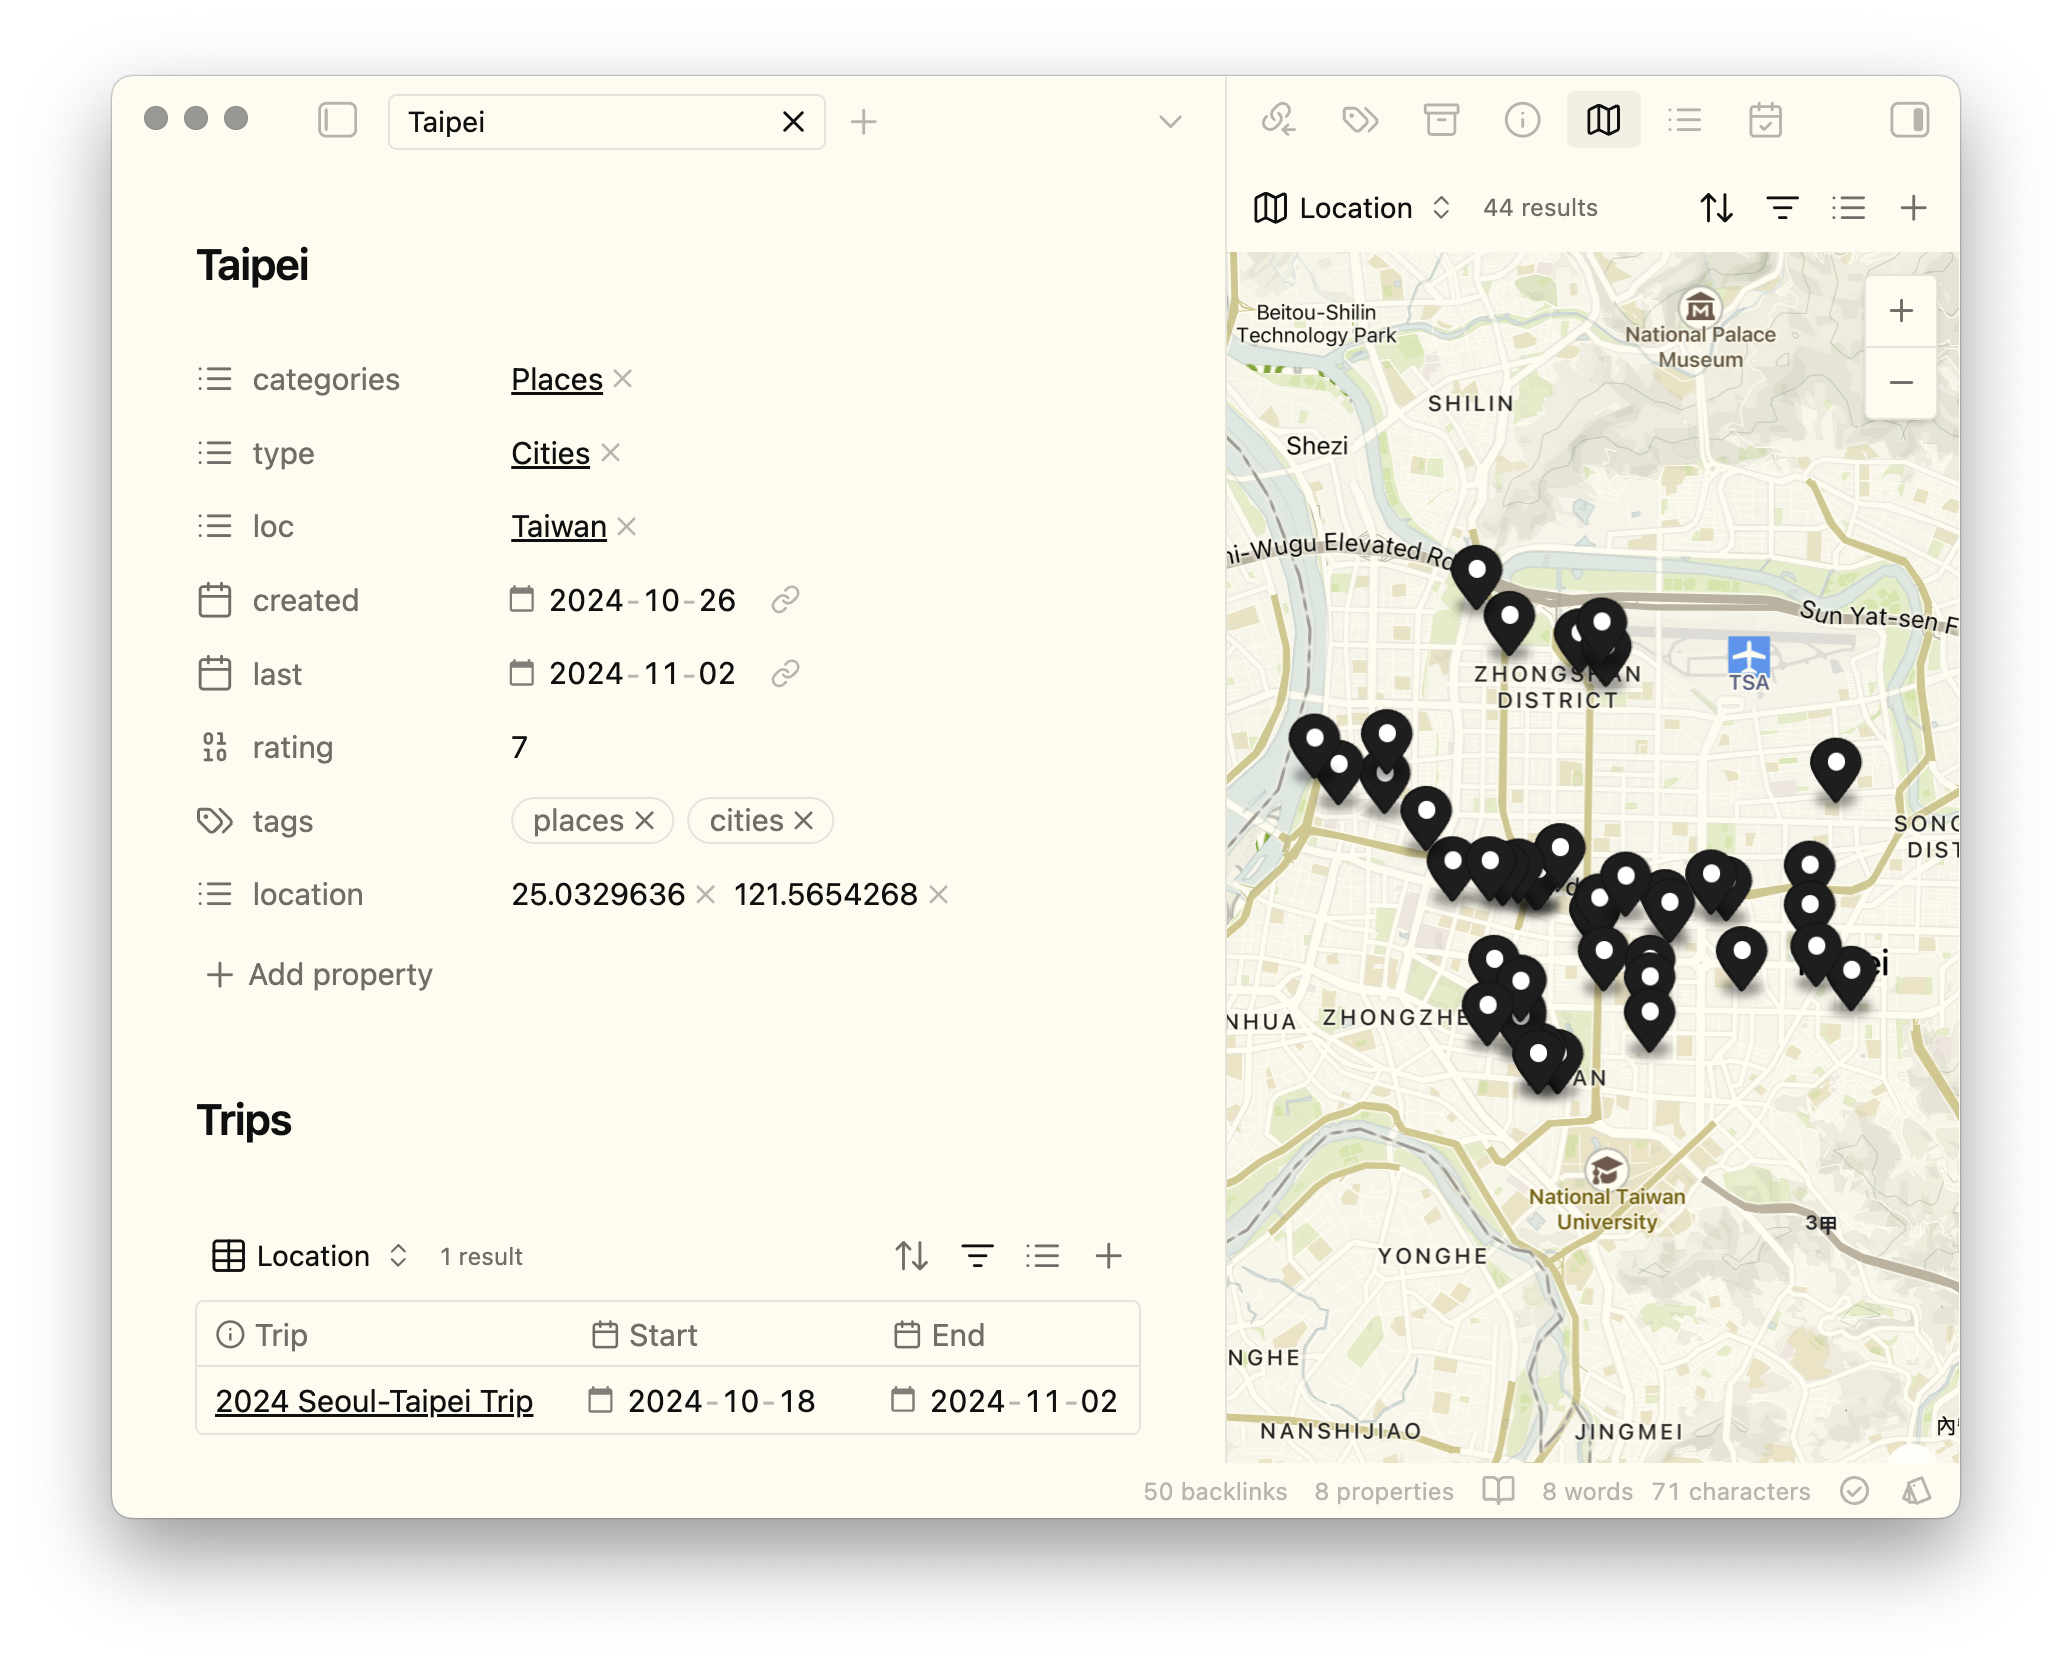Screen dimensions: 2072x1666
Task: Open the tab list chevron dropdown
Action: (x=1170, y=122)
